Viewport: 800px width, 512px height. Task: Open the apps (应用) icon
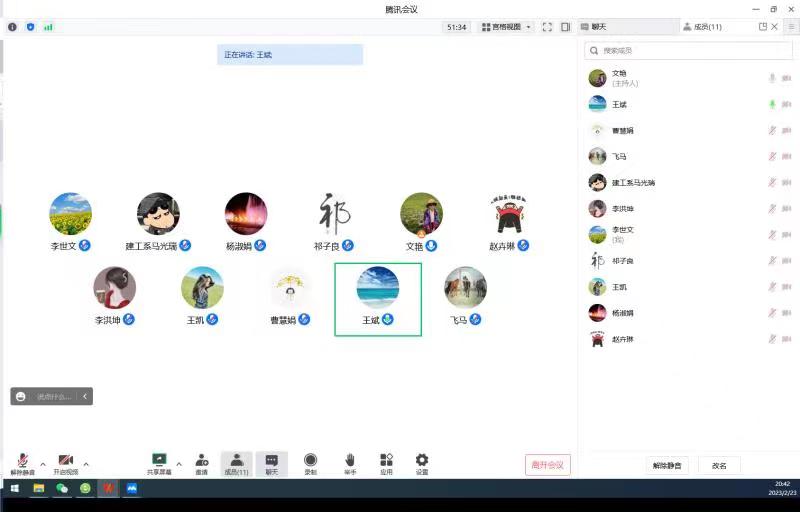(386, 460)
